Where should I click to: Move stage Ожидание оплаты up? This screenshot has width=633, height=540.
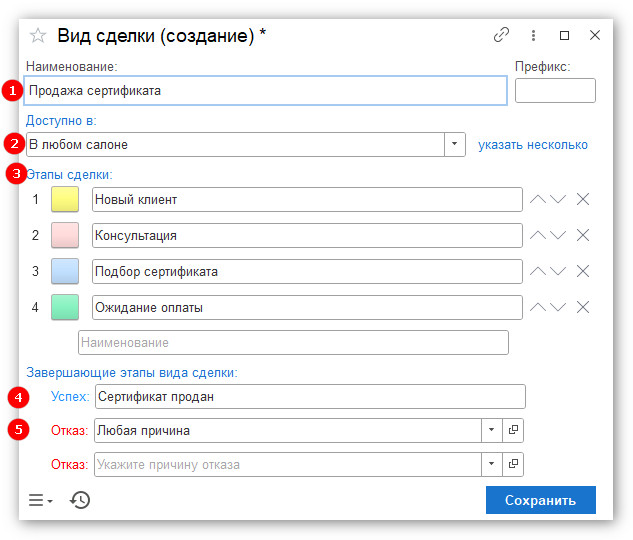click(538, 307)
